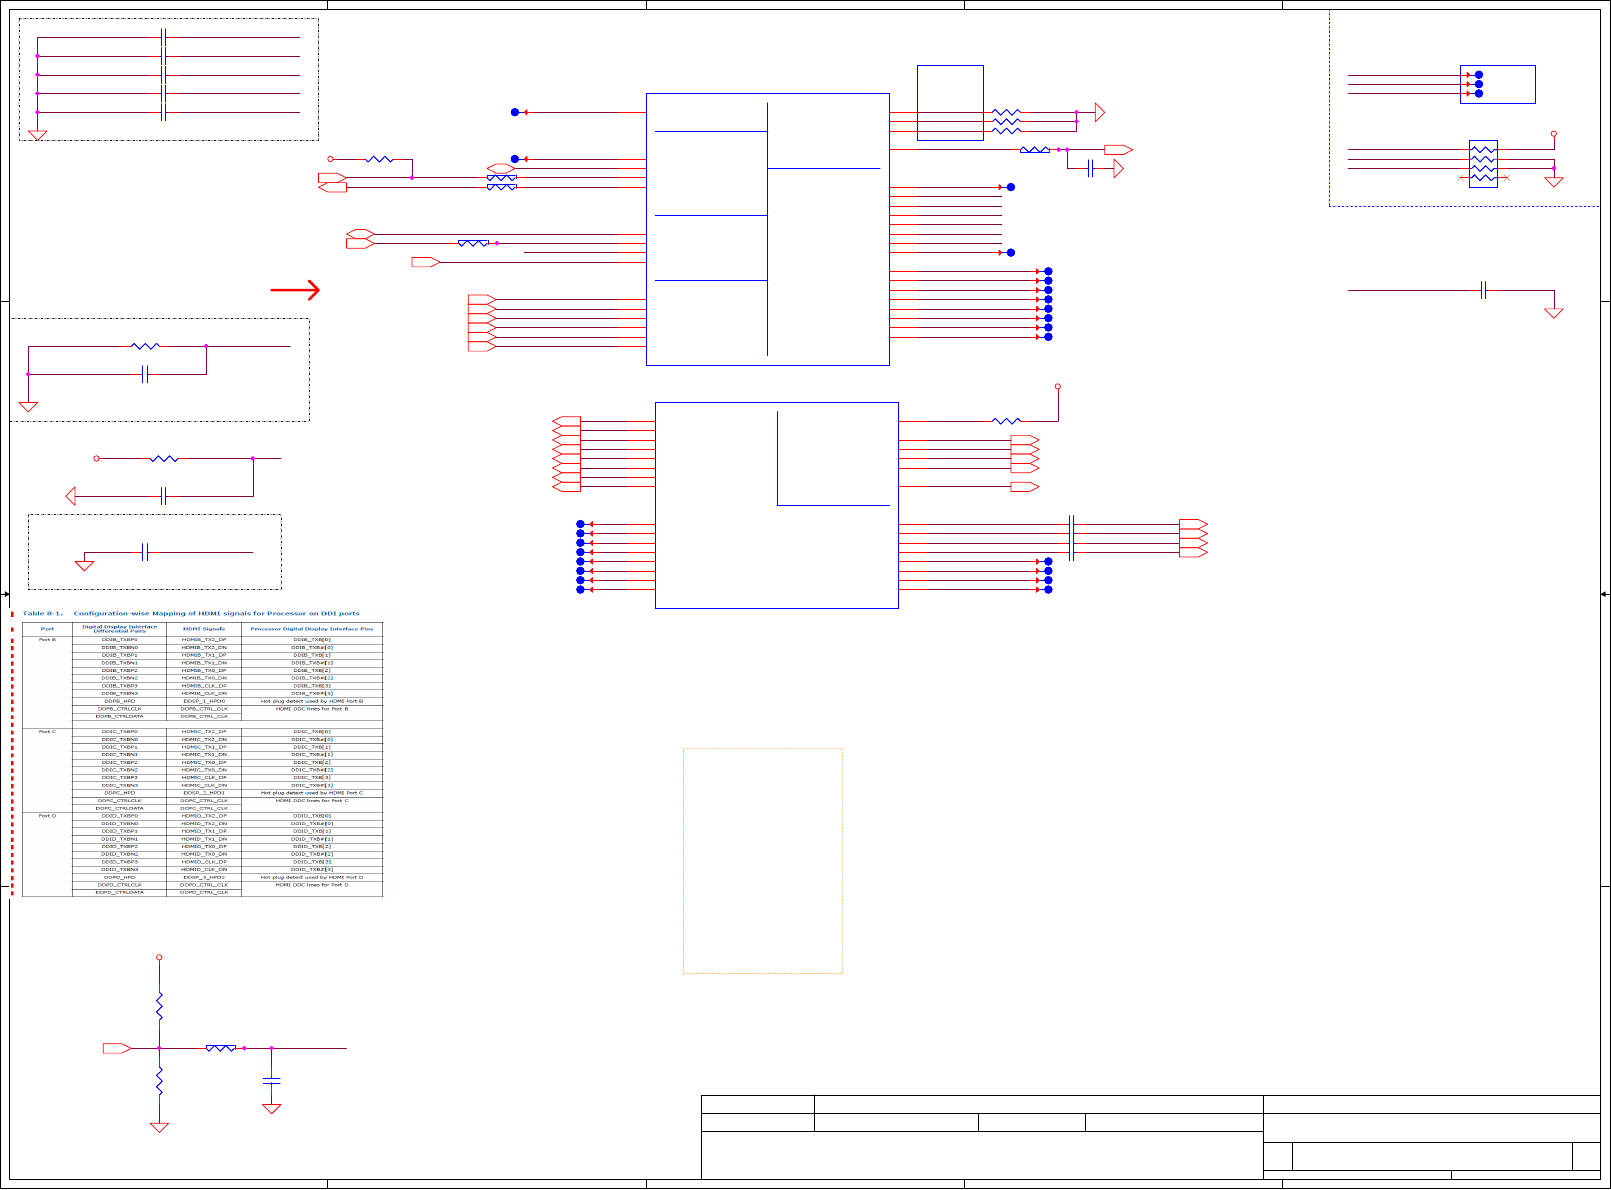Click the DDPC_HPD cell
The width and height of the screenshot is (1611, 1190).
coord(119,793)
